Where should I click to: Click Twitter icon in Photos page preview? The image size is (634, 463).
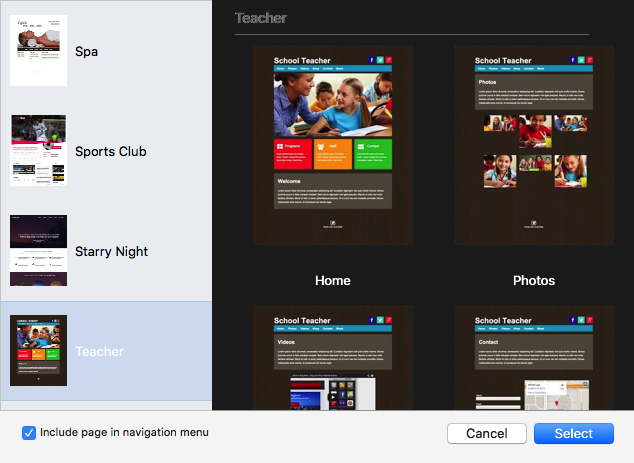pos(581,60)
